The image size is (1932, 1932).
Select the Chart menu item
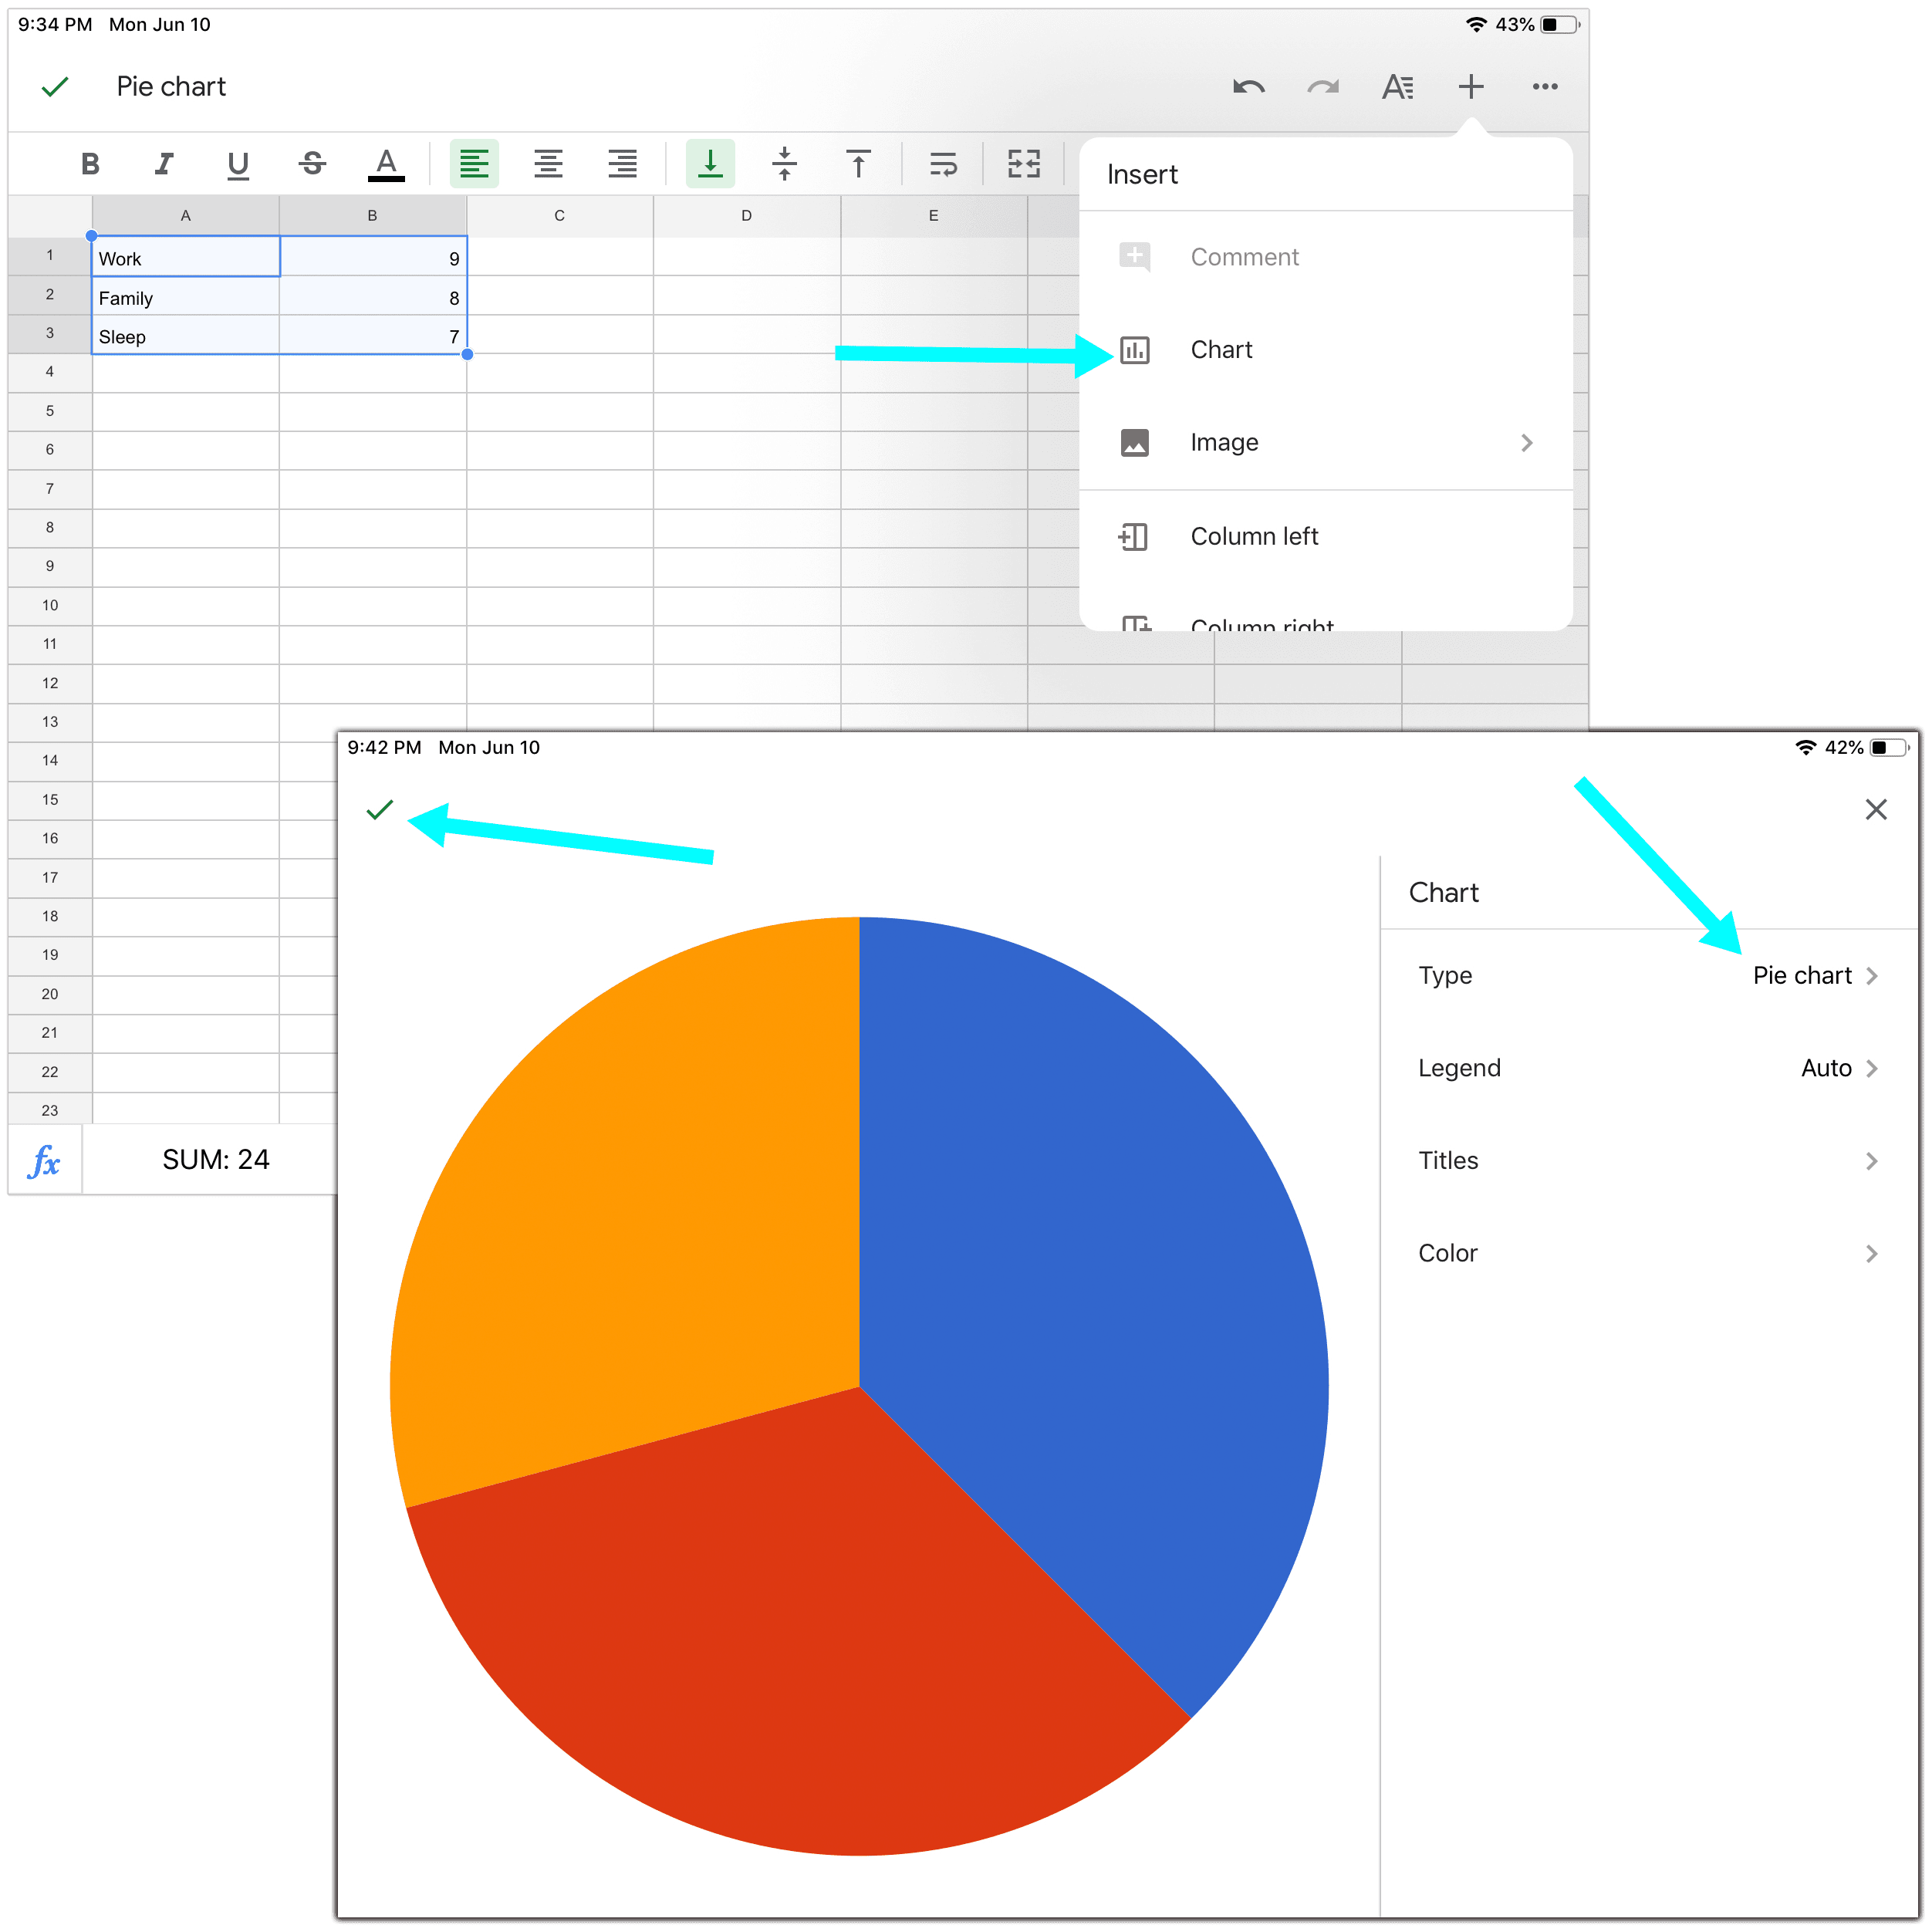coord(1222,350)
